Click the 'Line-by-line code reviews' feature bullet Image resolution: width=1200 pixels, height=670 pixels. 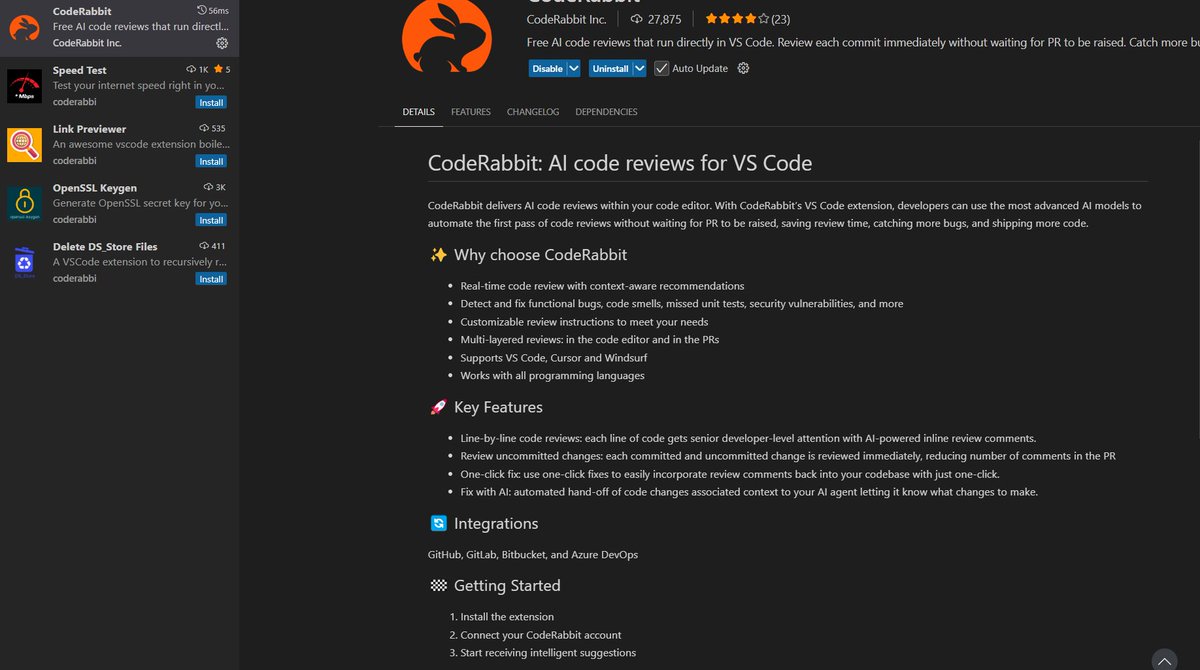[x=749, y=438]
